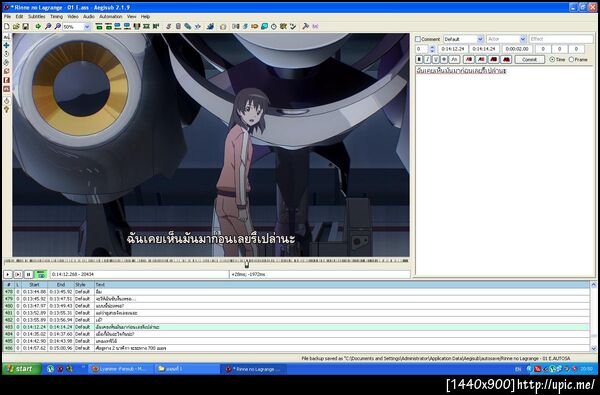This screenshot has height=395, width=600.
Task: Click the New subtitles icon
Action: 7,26
